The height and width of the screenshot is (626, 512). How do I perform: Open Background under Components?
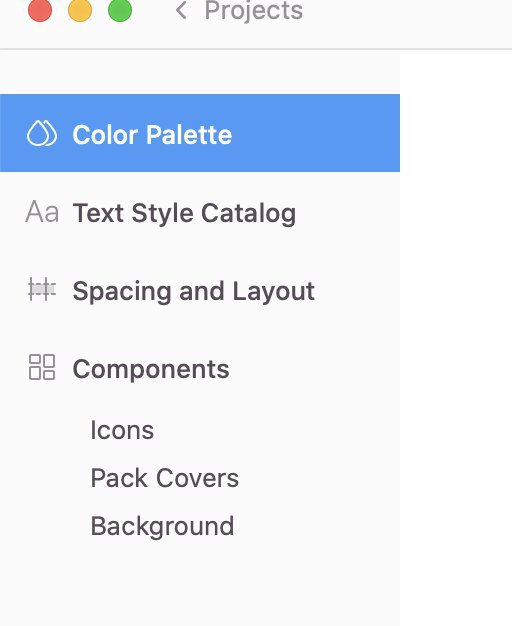pyautogui.click(x=162, y=526)
